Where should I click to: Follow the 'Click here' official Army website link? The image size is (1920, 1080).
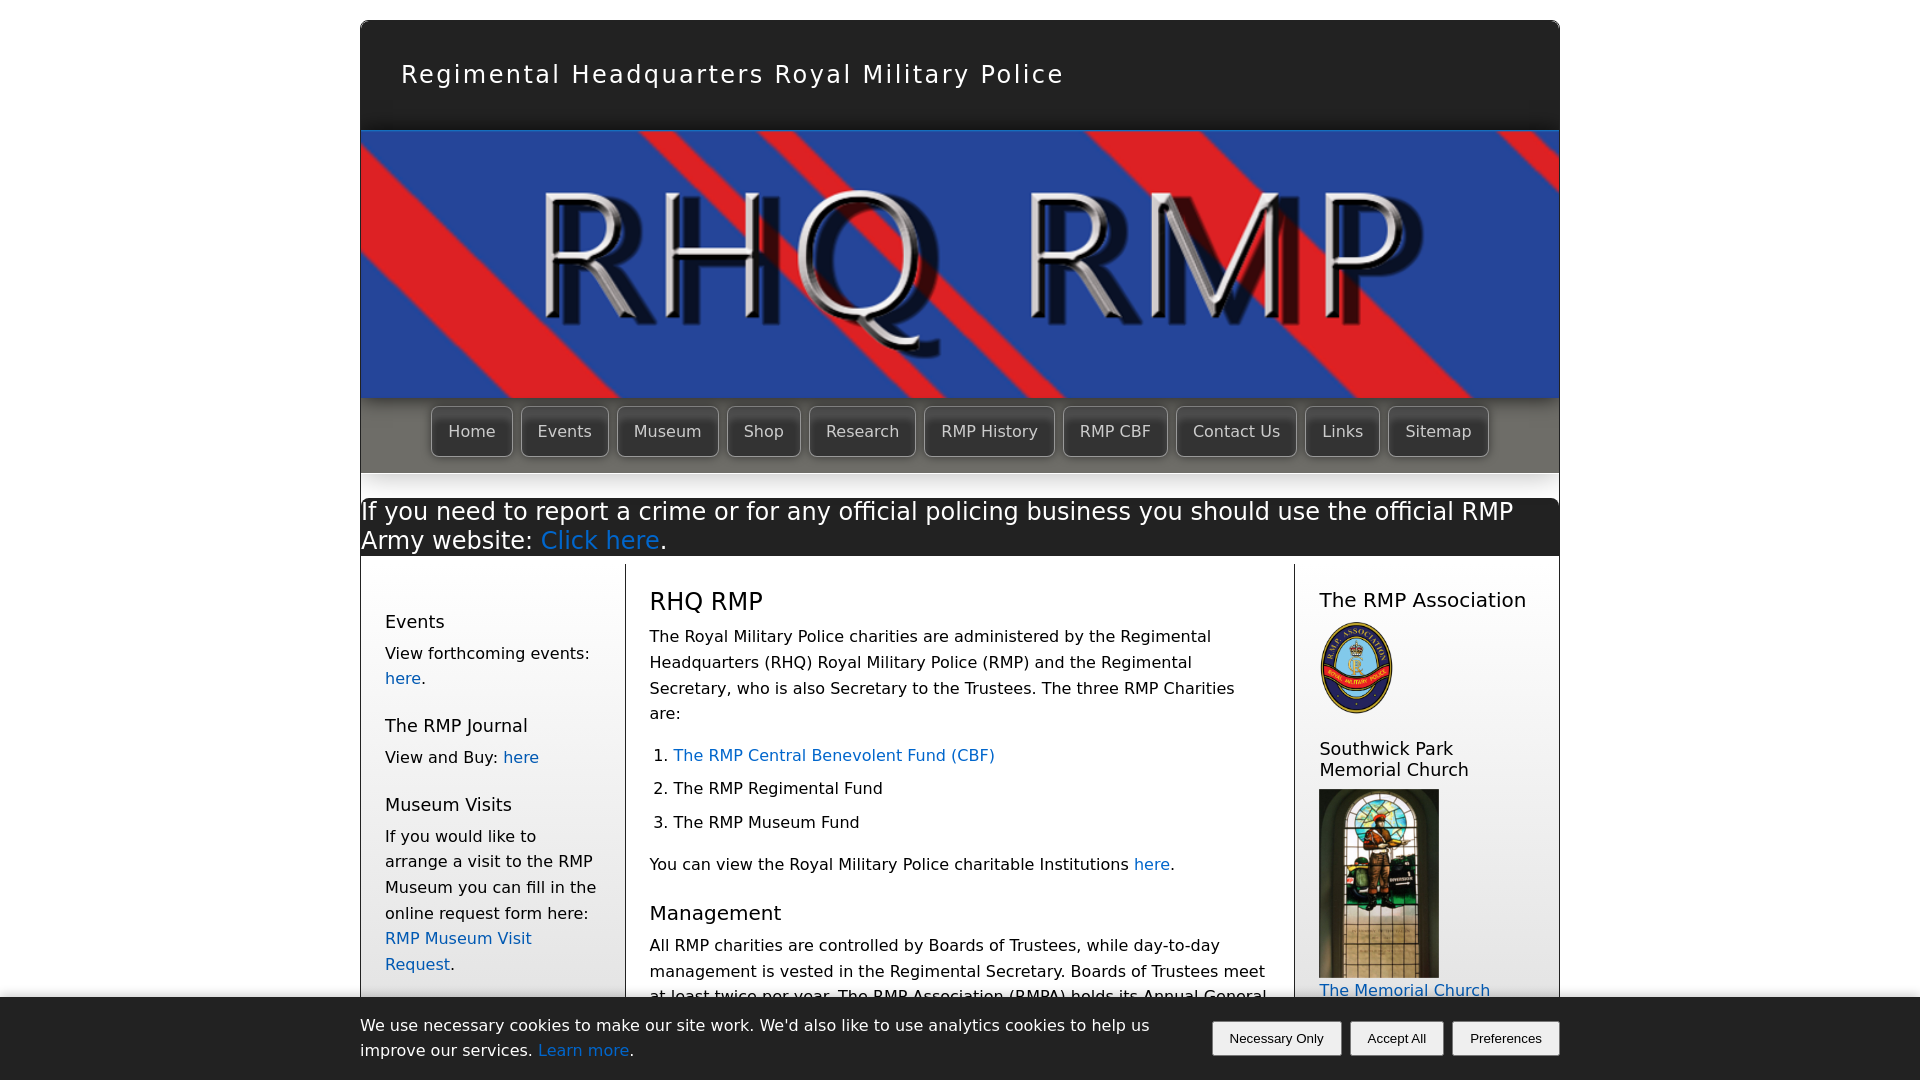click(x=600, y=541)
